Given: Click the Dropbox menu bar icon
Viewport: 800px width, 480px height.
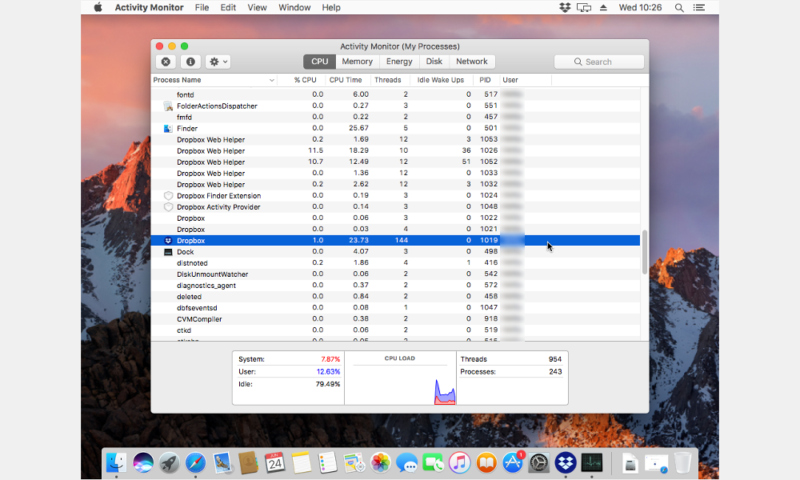Looking at the screenshot, I should [x=565, y=7].
